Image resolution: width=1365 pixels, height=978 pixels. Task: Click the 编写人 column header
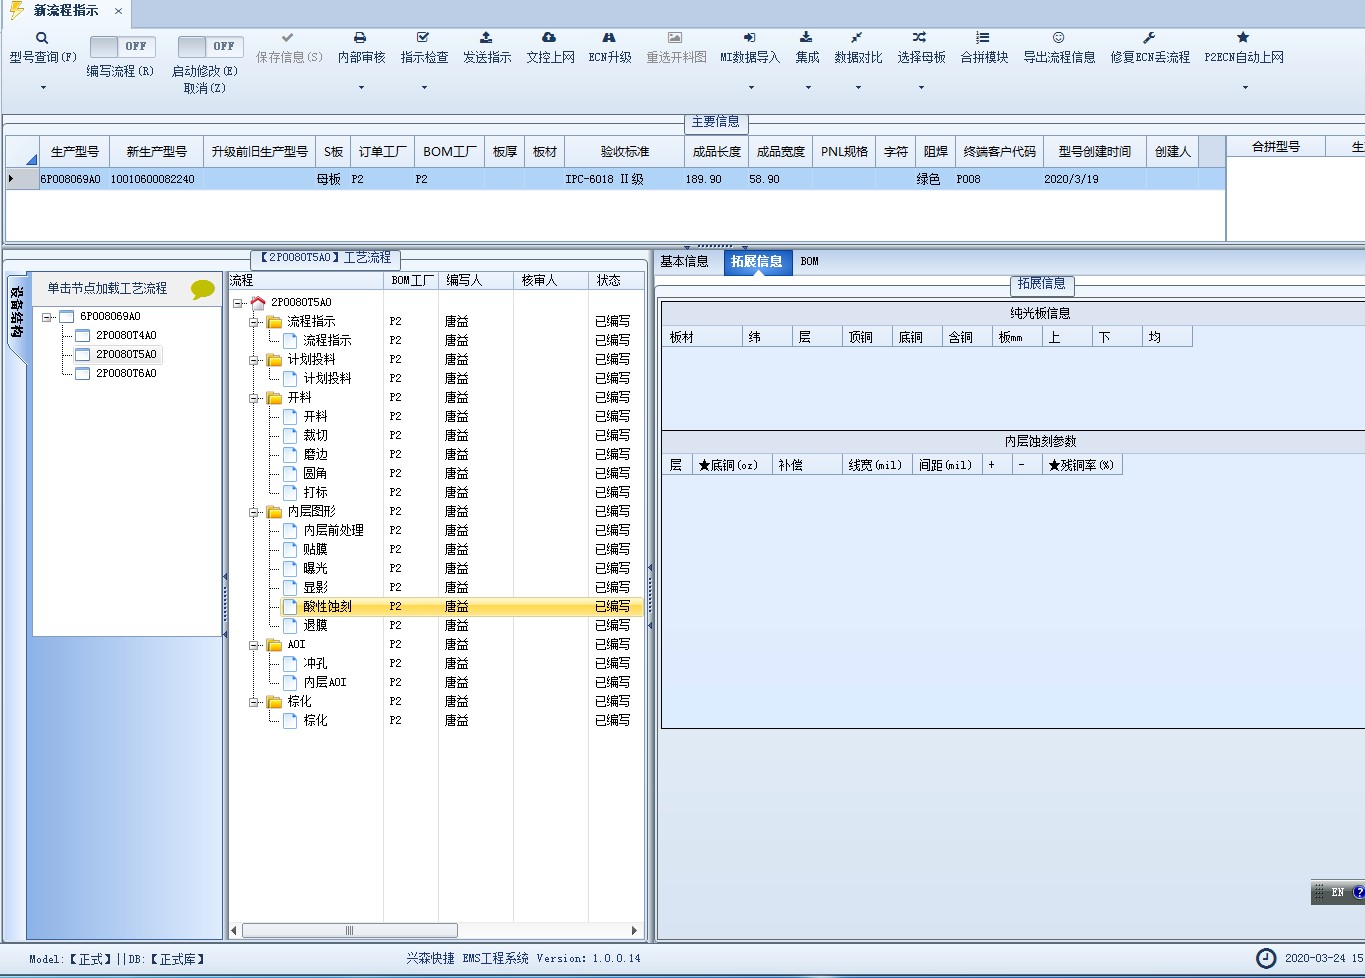[476, 281]
